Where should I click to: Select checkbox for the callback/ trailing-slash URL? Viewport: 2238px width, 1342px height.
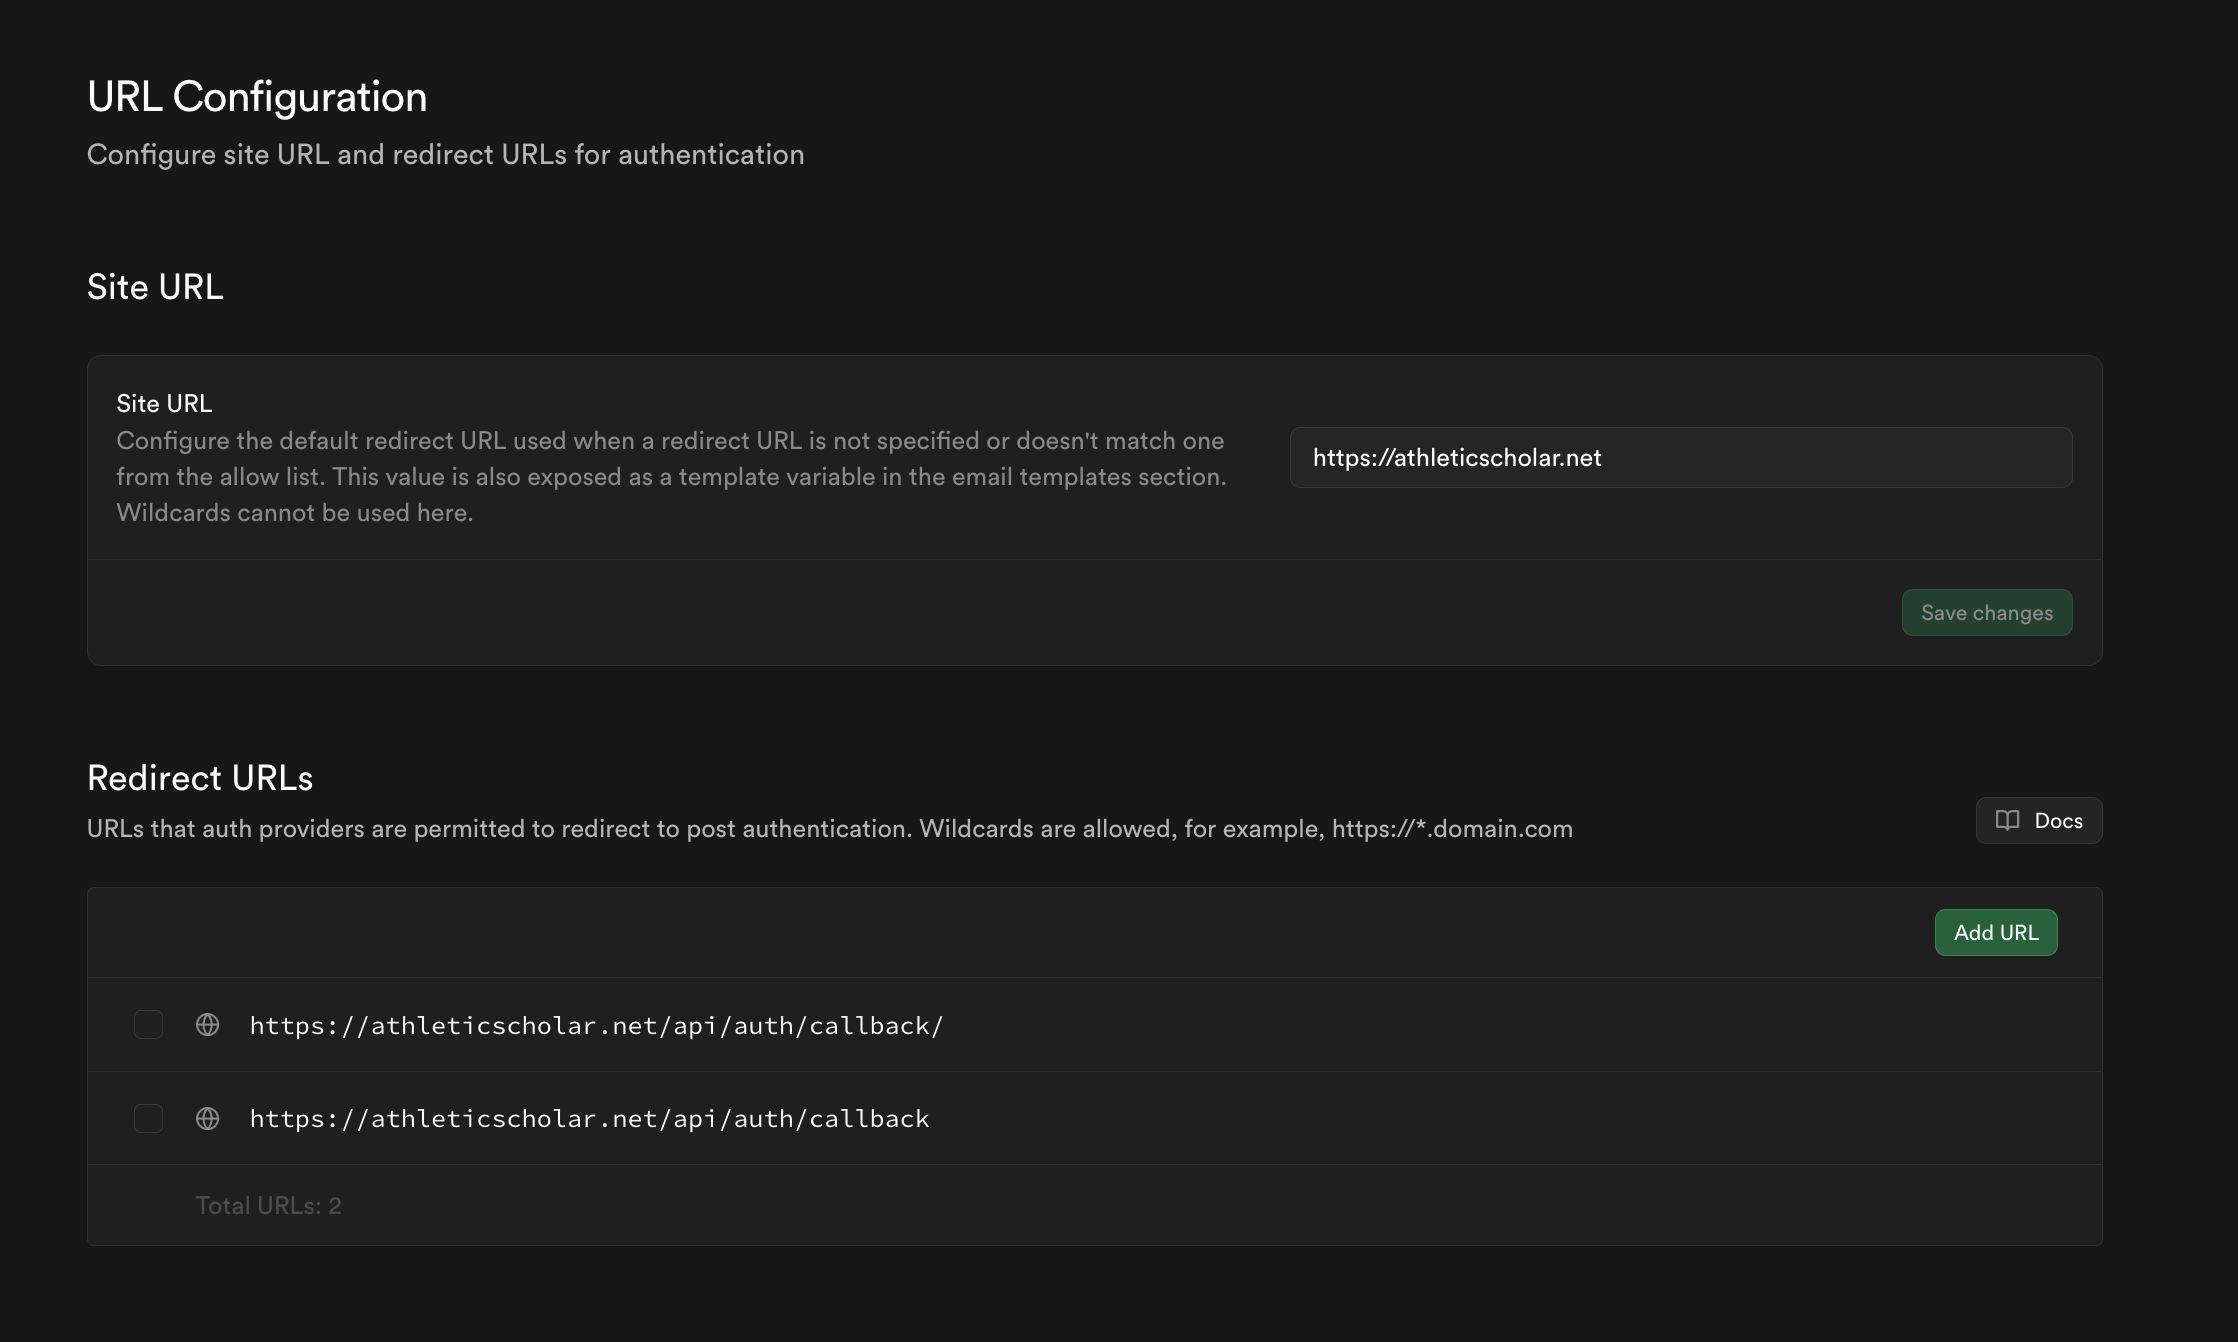[x=148, y=1025]
